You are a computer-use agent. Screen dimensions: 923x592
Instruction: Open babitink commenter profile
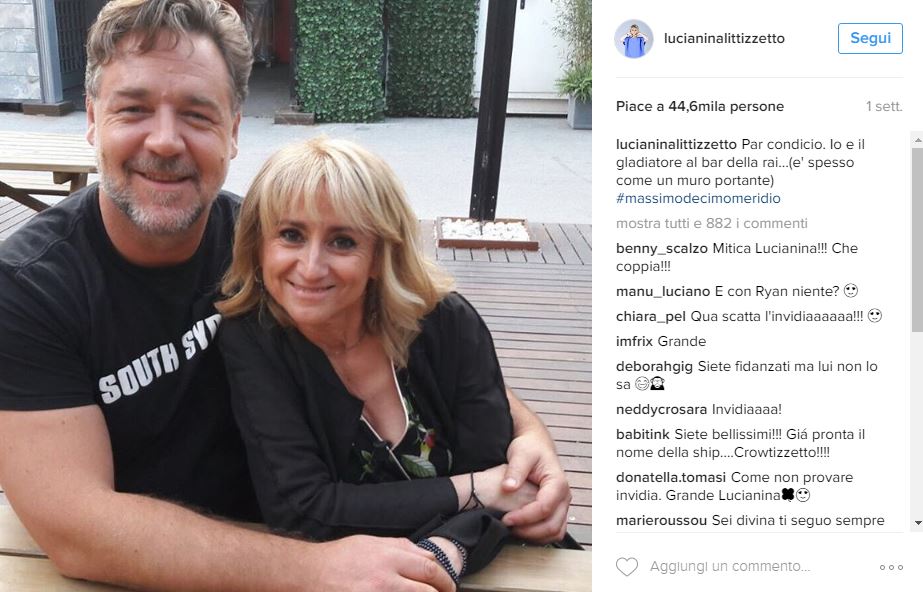click(x=643, y=434)
